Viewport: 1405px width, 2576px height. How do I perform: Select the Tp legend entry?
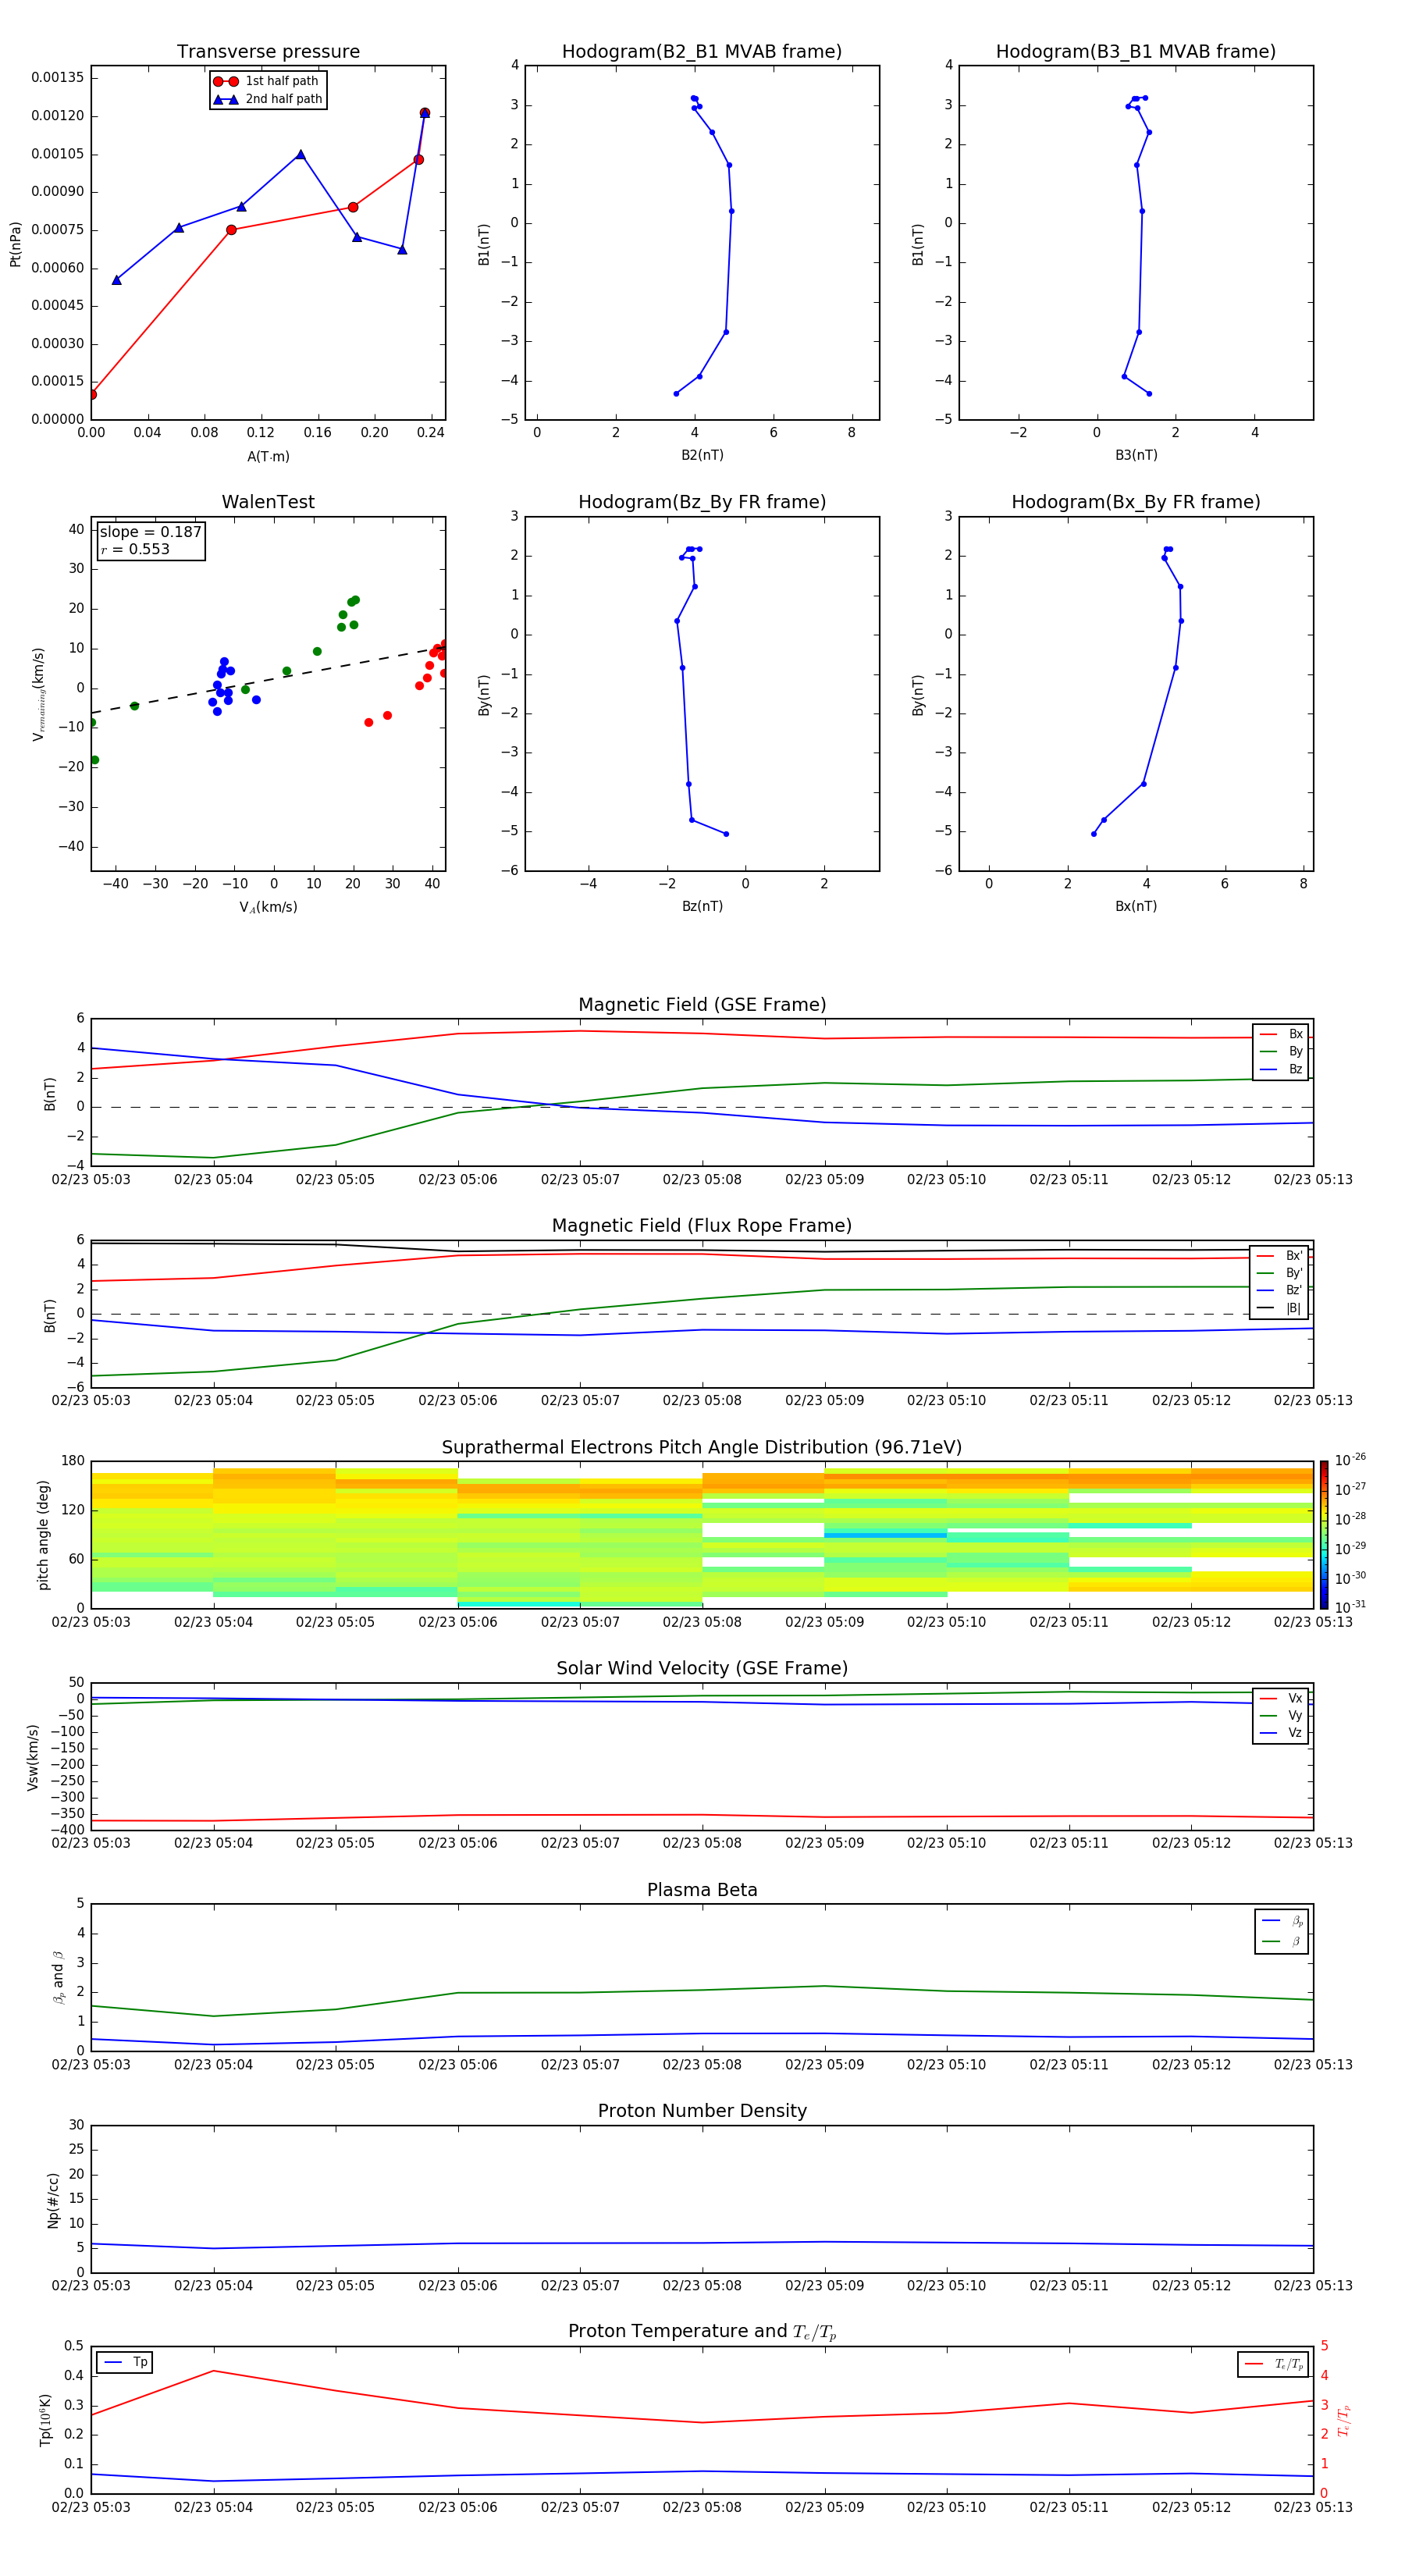124,2362
